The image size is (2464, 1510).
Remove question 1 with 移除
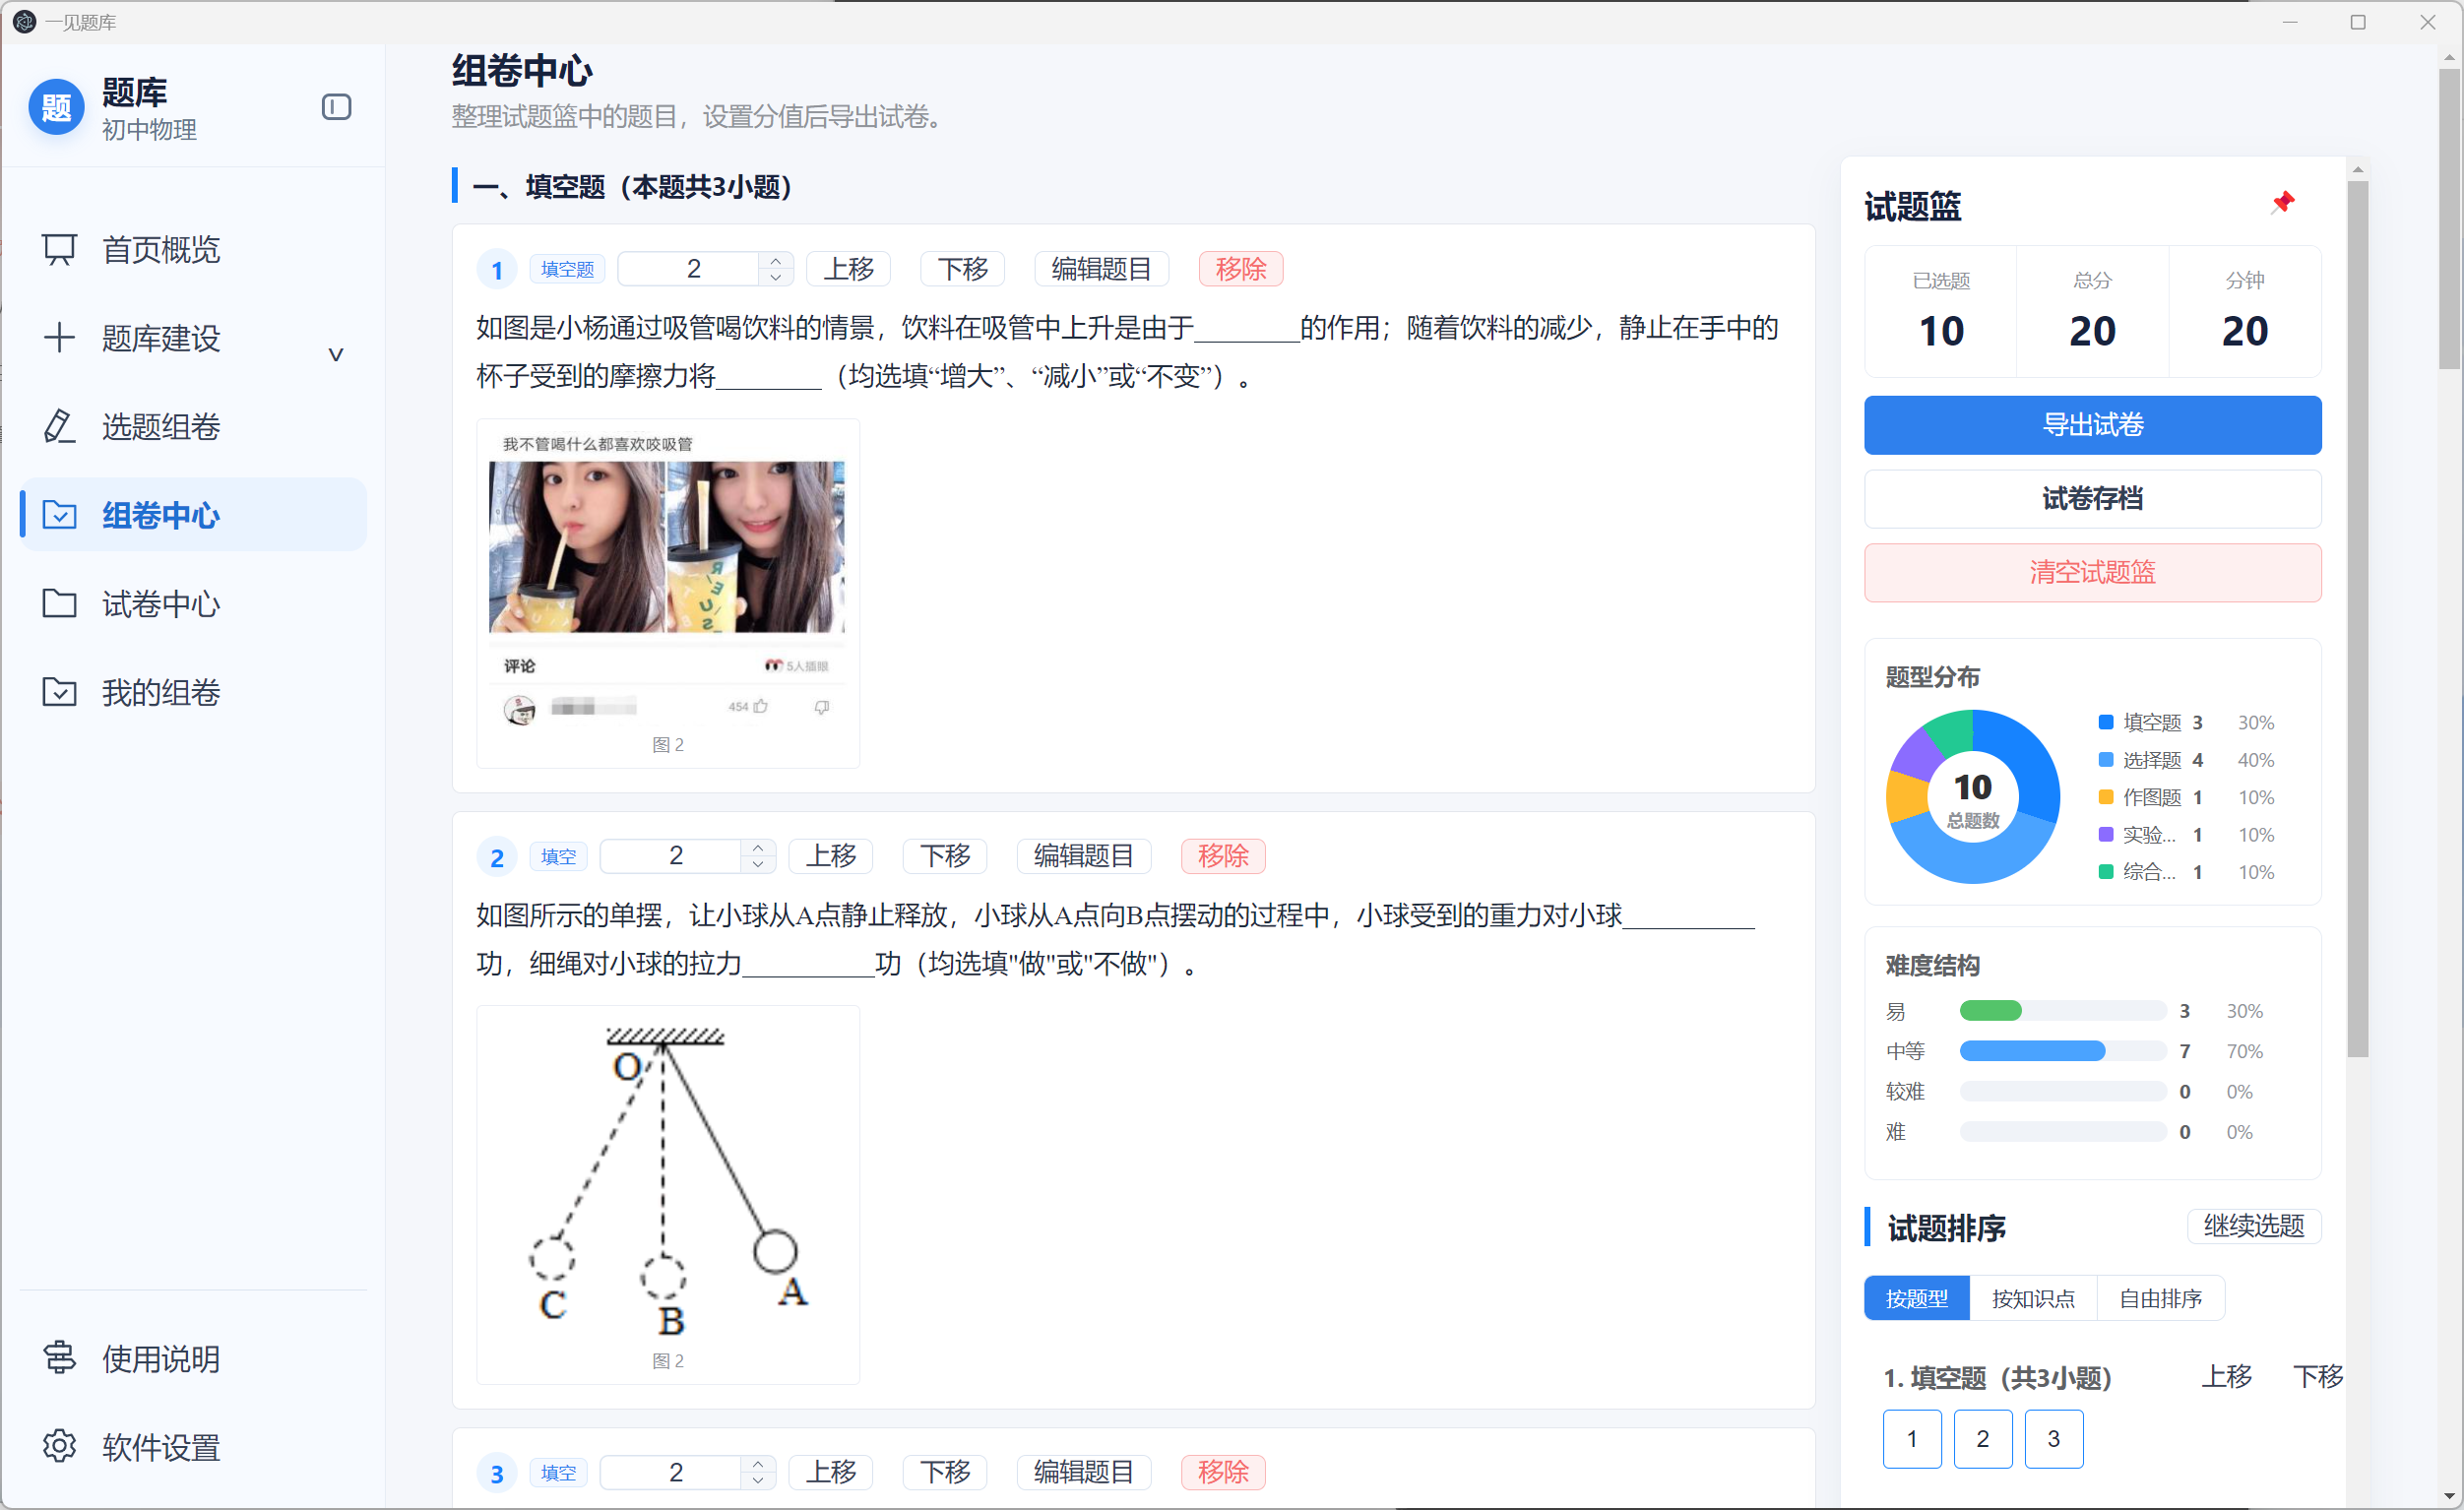(x=1241, y=269)
